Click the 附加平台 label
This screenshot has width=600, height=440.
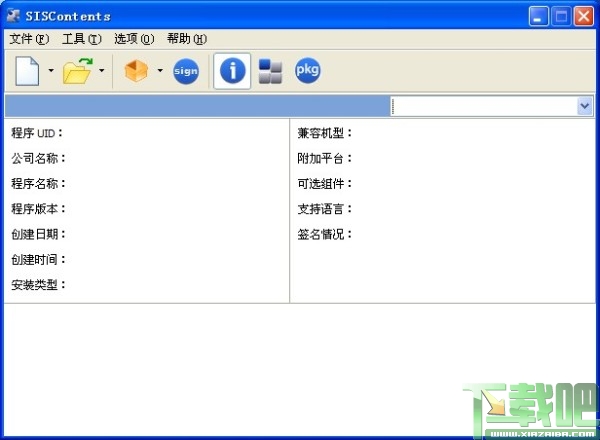tap(324, 158)
